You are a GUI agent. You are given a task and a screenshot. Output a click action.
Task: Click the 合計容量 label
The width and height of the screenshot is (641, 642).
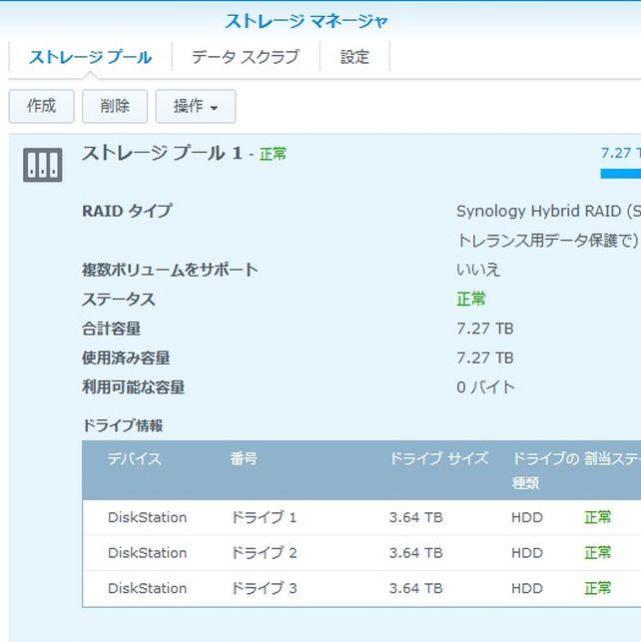111,329
